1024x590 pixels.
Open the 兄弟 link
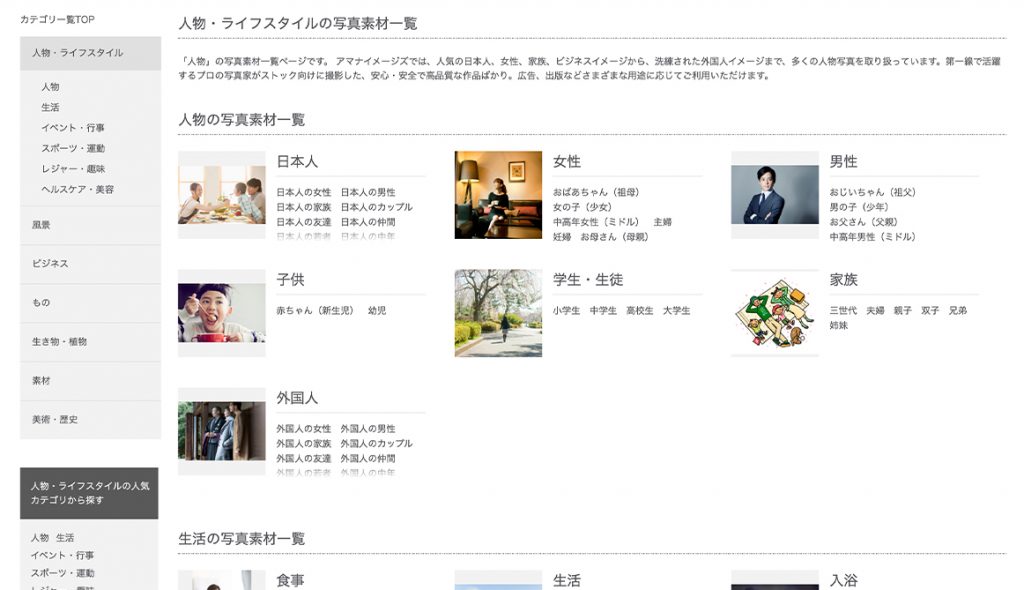(x=957, y=310)
